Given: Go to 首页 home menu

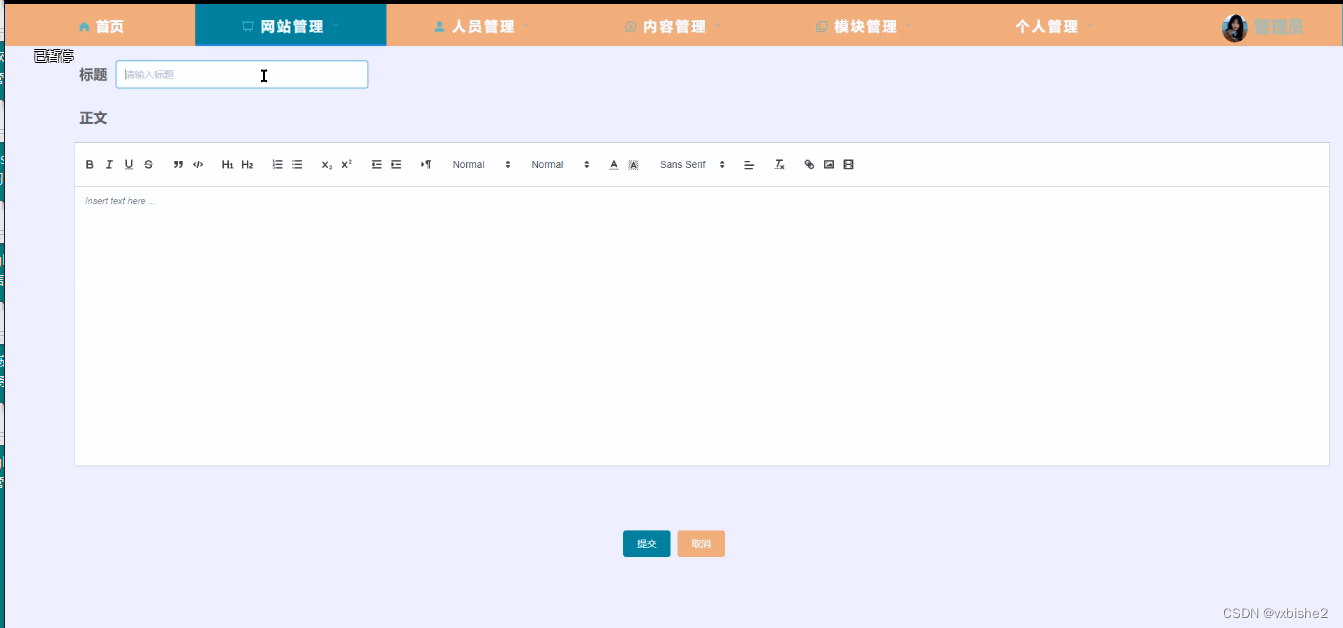Looking at the screenshot, I should (x=101, y=27).
